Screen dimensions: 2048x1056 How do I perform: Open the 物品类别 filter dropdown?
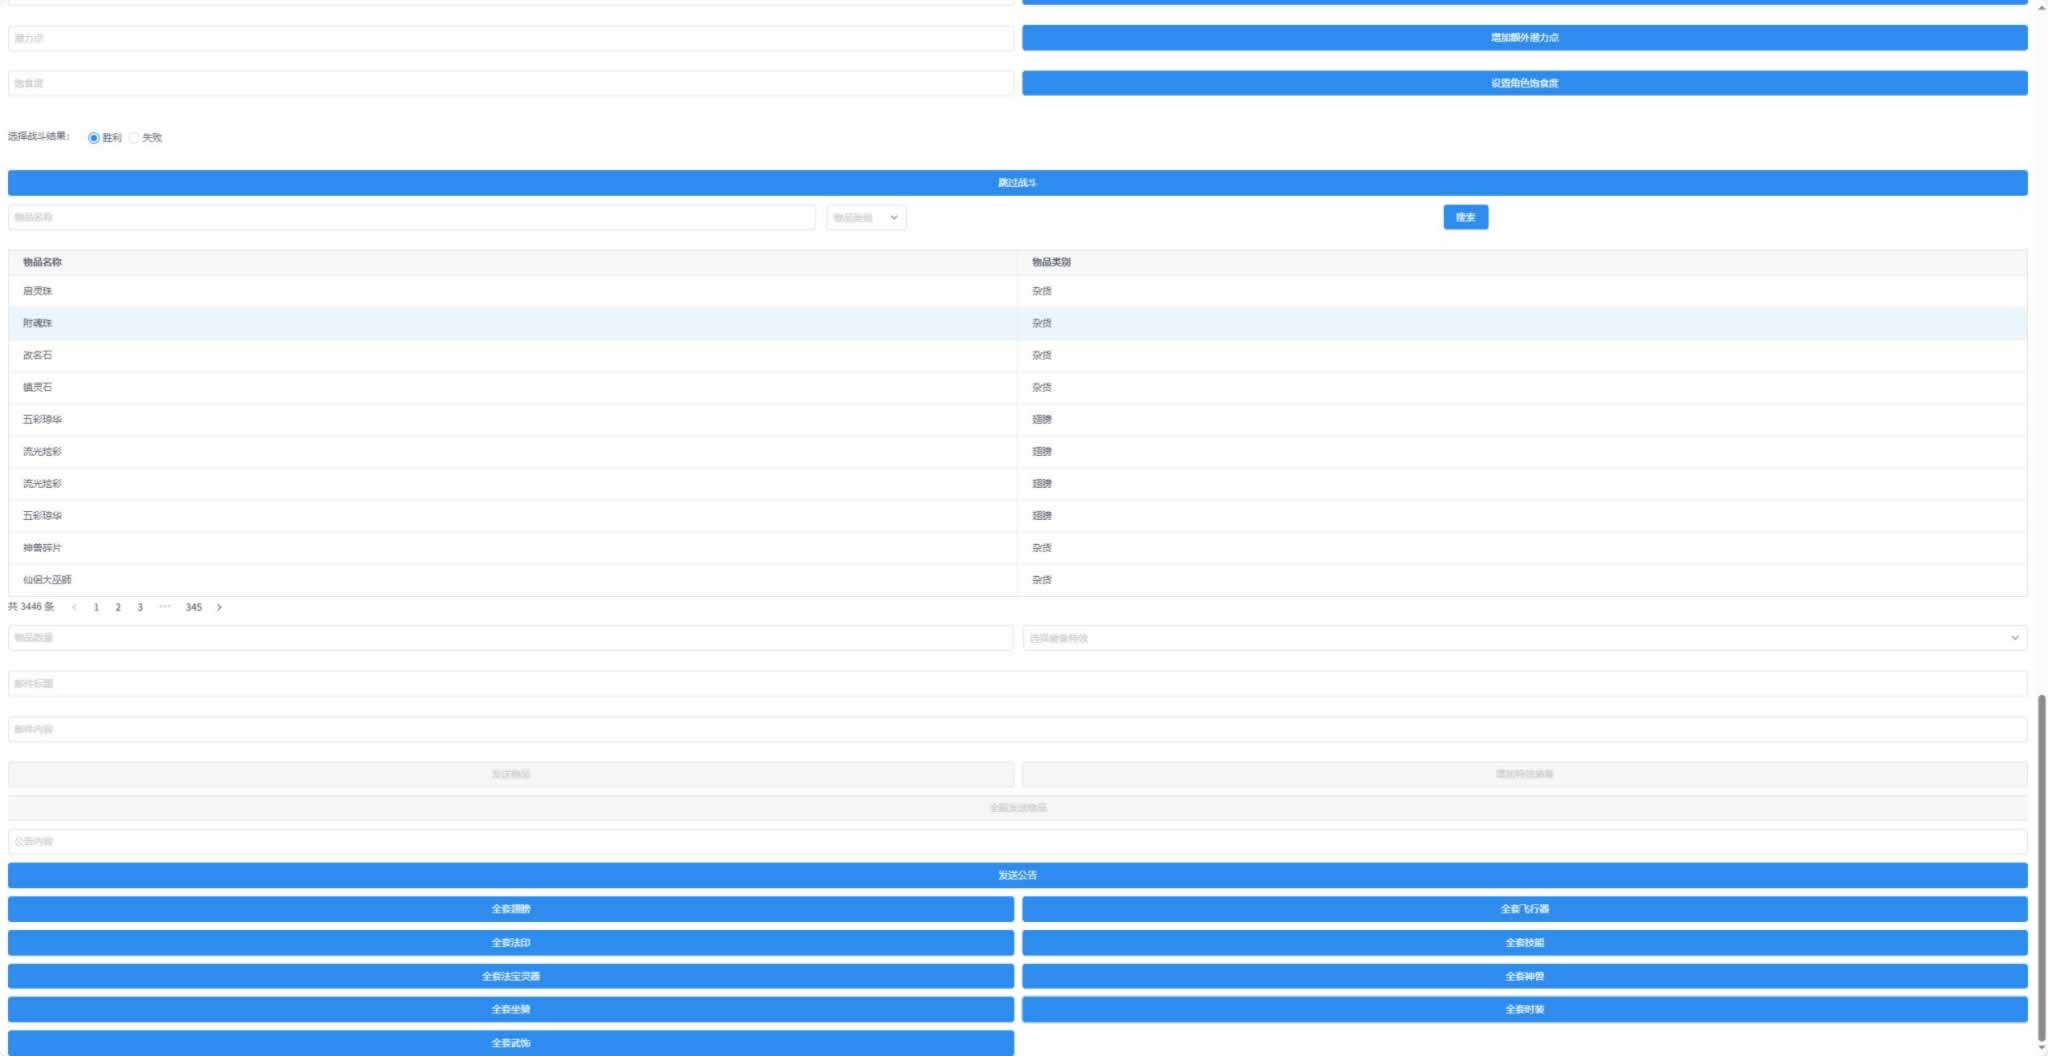866,217
